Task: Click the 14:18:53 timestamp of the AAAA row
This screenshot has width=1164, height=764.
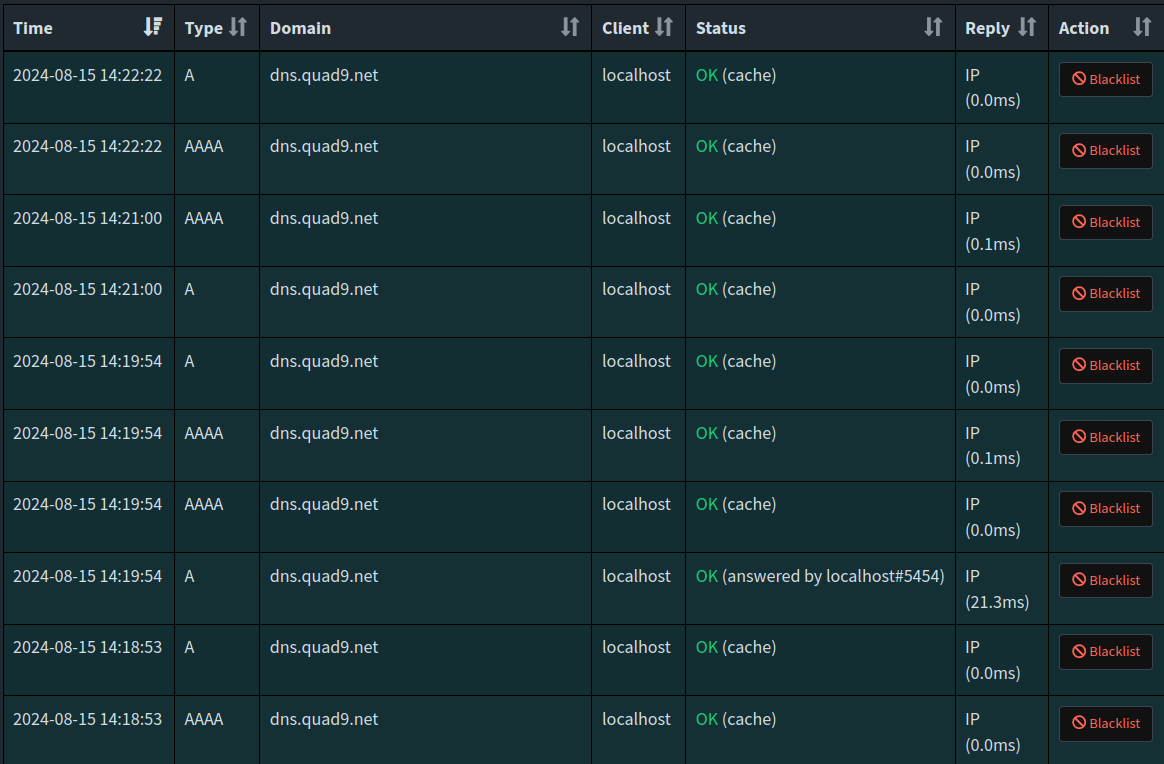Action: pos(87,719)
